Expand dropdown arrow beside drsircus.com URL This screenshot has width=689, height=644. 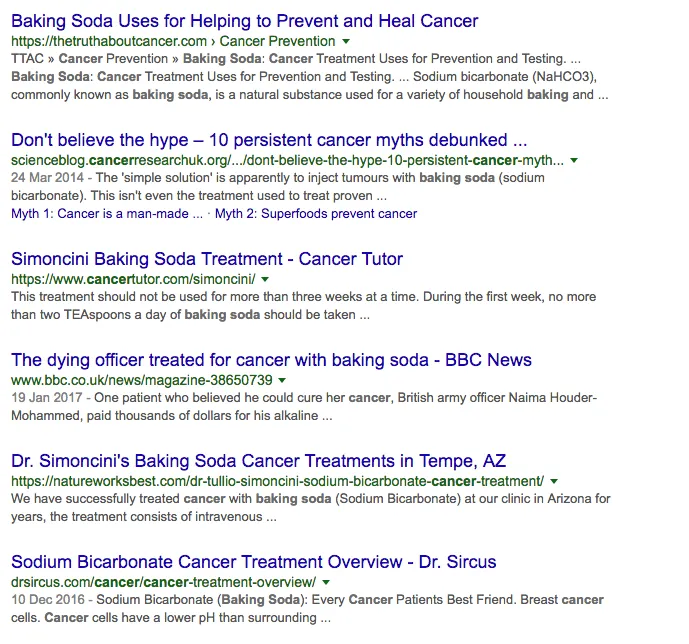(326, 582)
